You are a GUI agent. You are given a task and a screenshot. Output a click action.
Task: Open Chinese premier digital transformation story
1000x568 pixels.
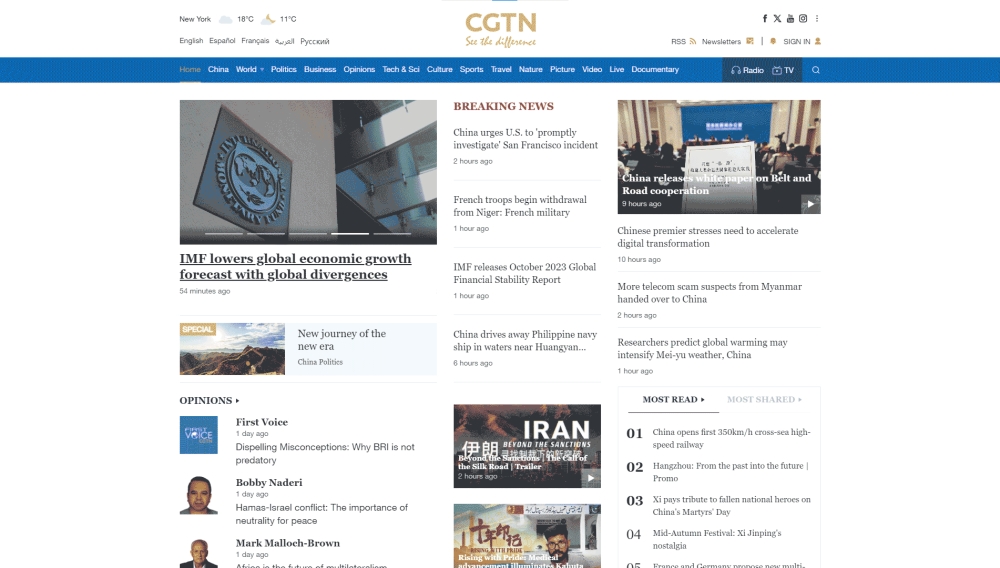(x=707, y=237)
